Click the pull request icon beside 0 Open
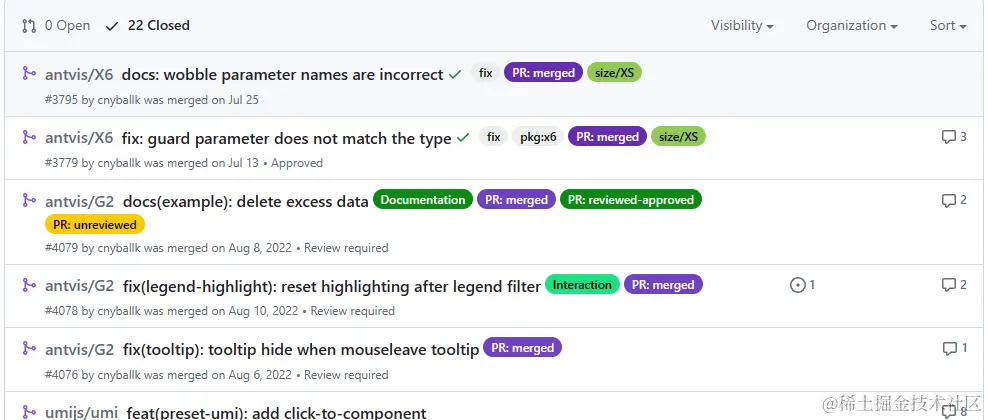Viewport: 988px width, 420px height. [x=29, y=26]
